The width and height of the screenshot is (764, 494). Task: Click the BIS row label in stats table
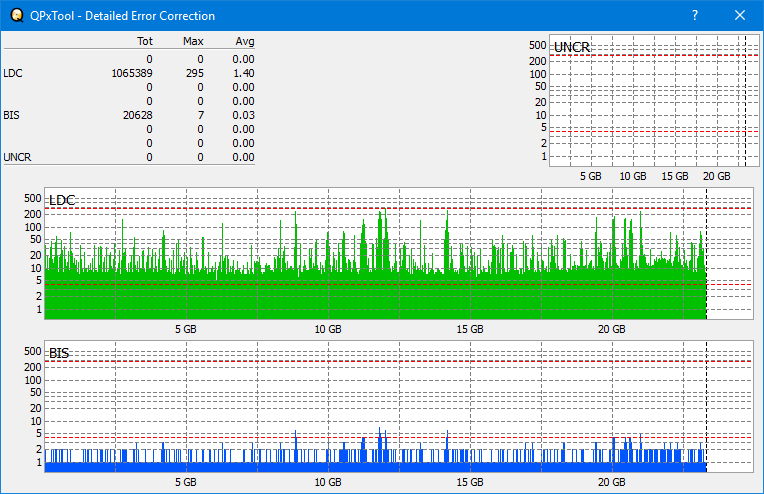pyautogui.click(x=11, y=115)
